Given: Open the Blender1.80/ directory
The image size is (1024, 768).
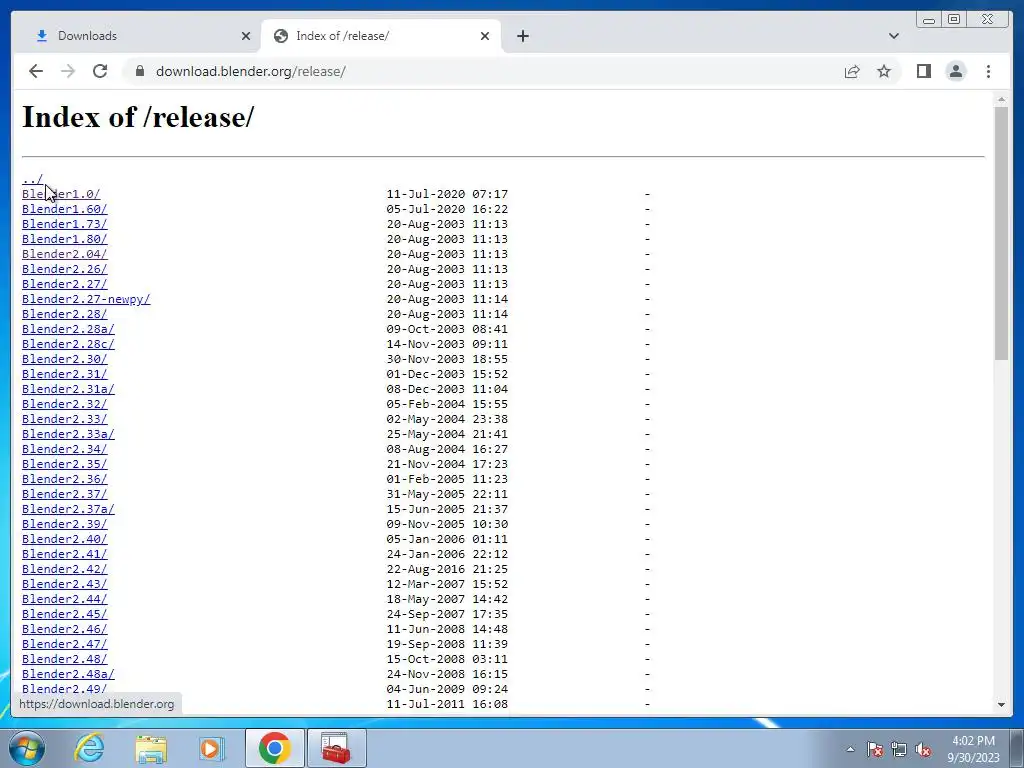Looking at the screenshot, I should 64,239.
